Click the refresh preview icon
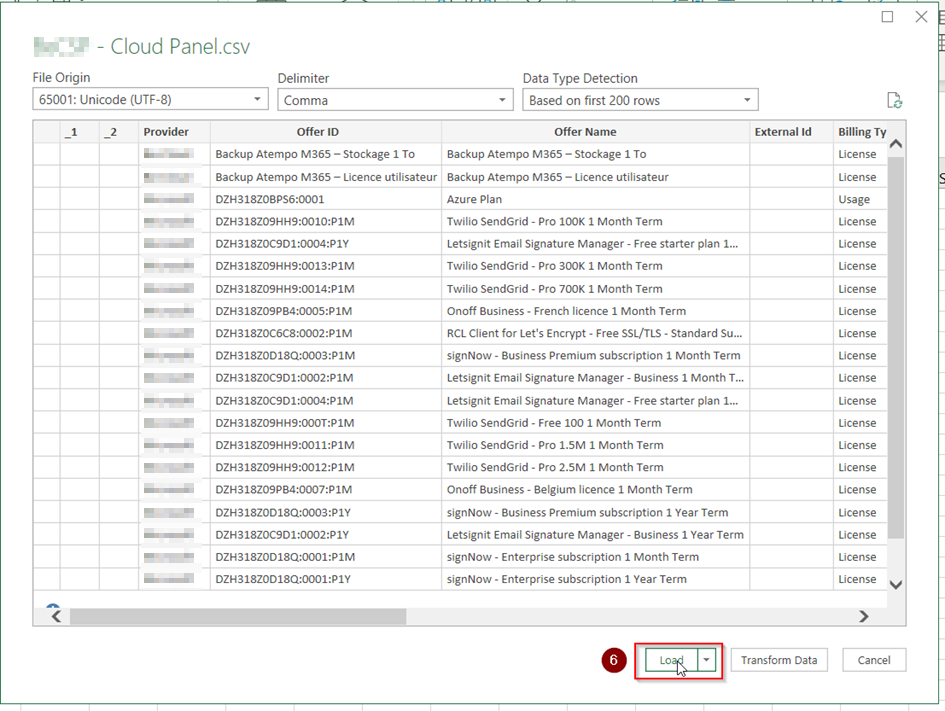Screen dimensions: 945x711 [894, 100]
